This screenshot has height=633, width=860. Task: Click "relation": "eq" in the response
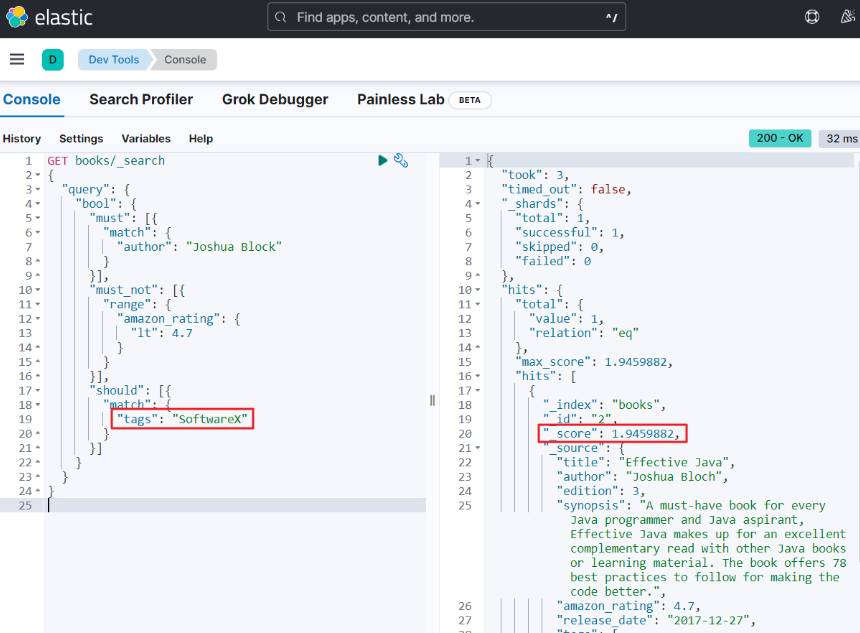584,333
